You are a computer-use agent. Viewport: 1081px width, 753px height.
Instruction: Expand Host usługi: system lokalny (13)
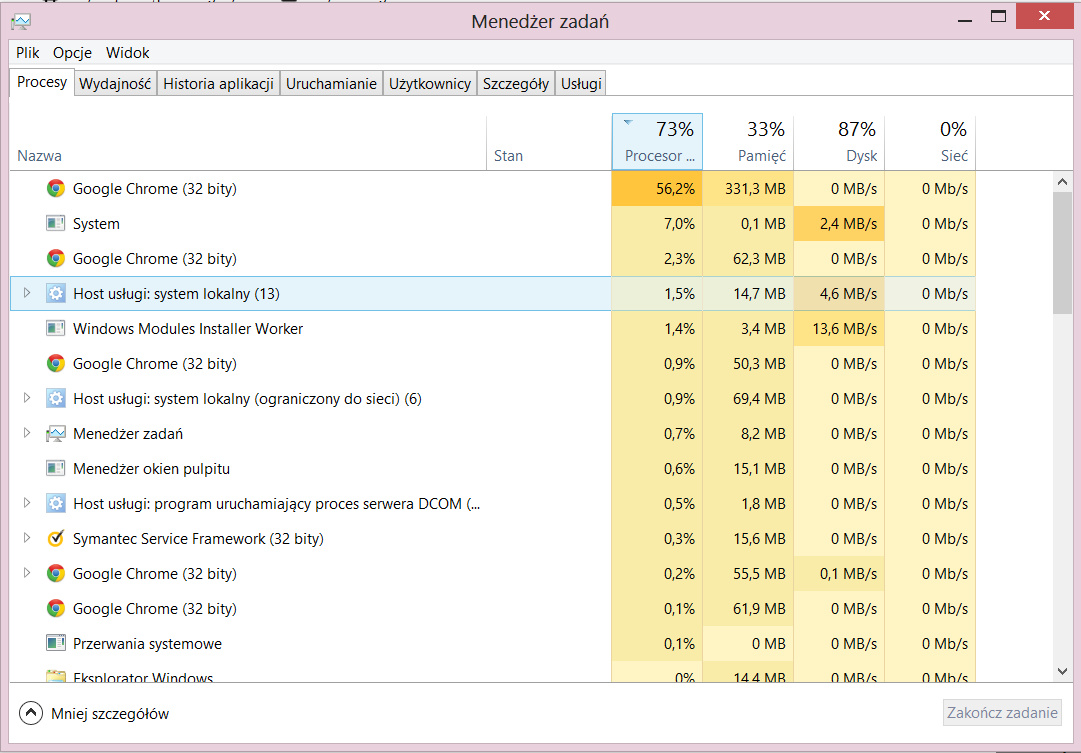[27, 294]
